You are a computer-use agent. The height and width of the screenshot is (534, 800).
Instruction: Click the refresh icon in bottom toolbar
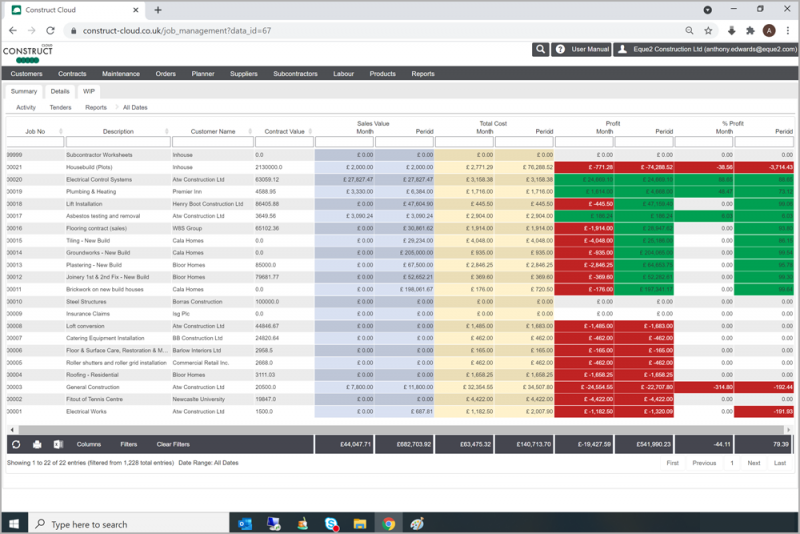pos(16,444)
